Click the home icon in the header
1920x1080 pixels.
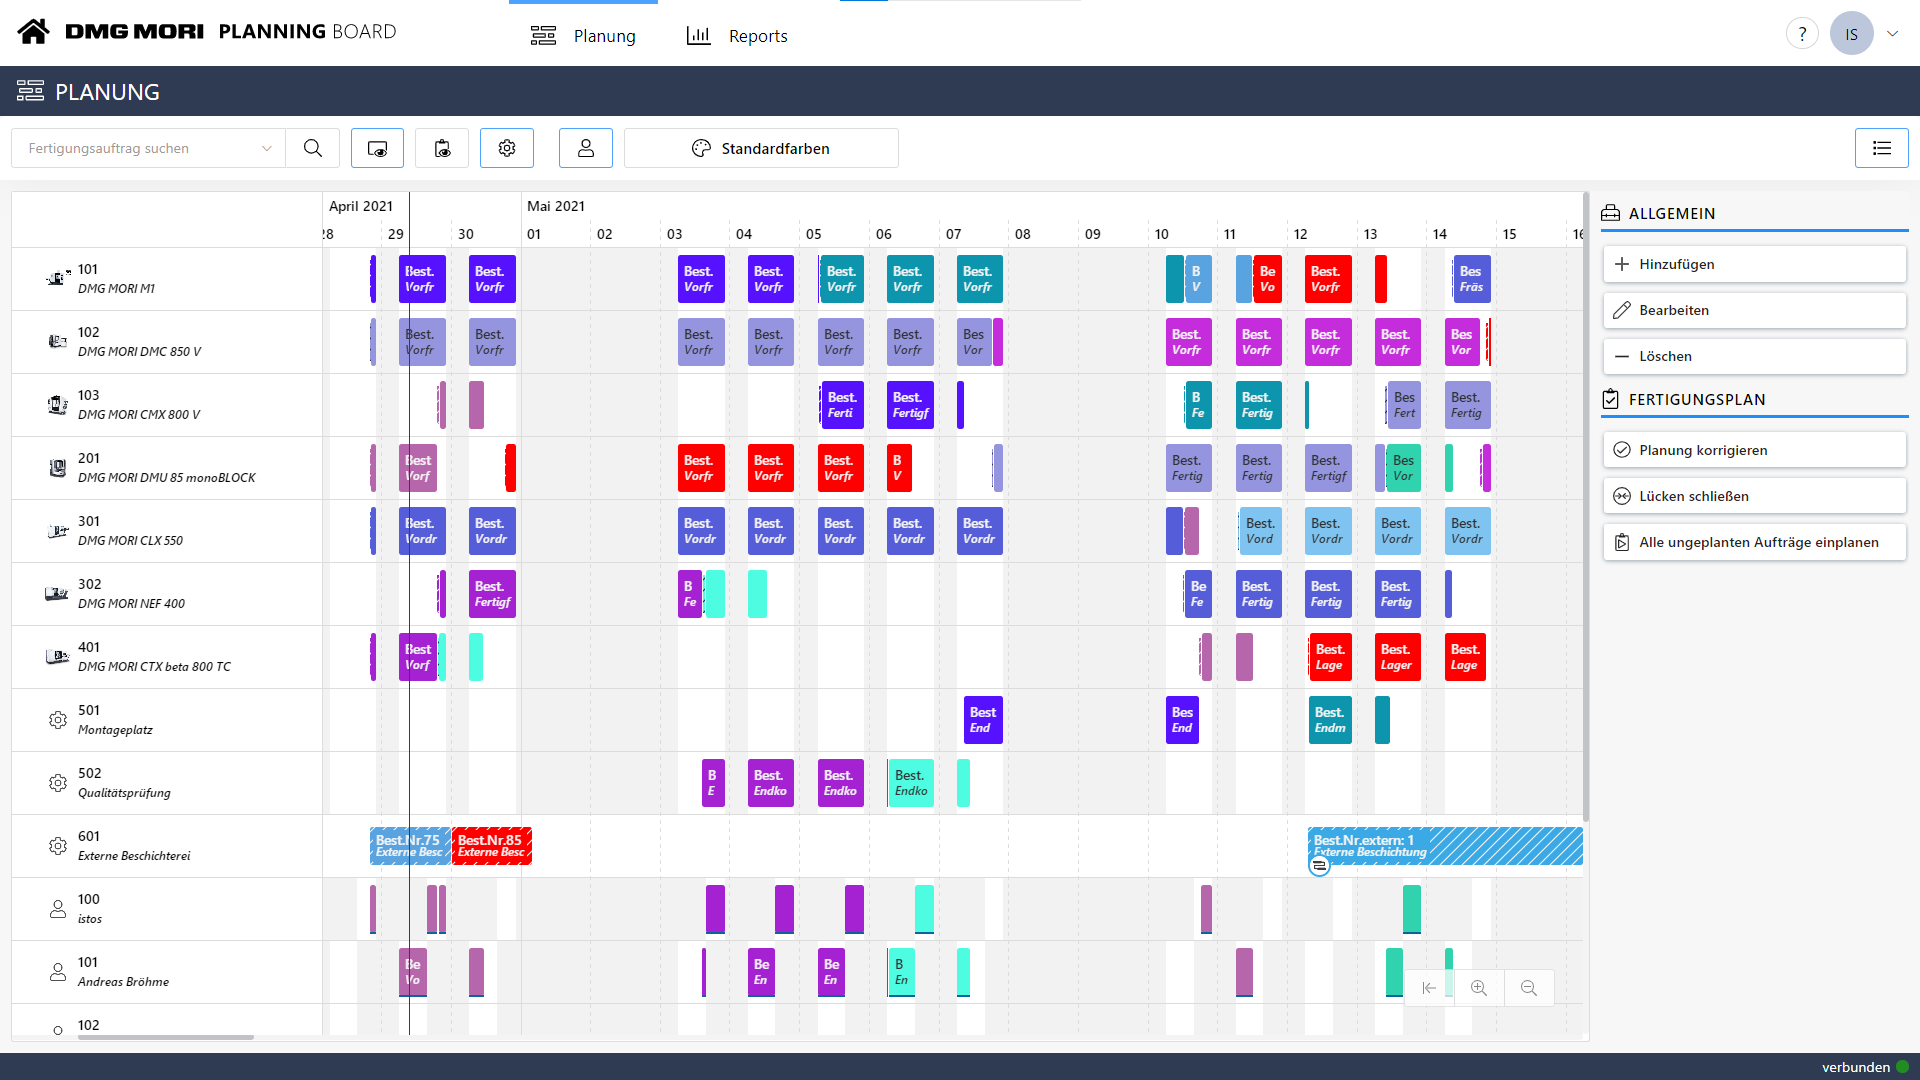click(x=33, y=32)
